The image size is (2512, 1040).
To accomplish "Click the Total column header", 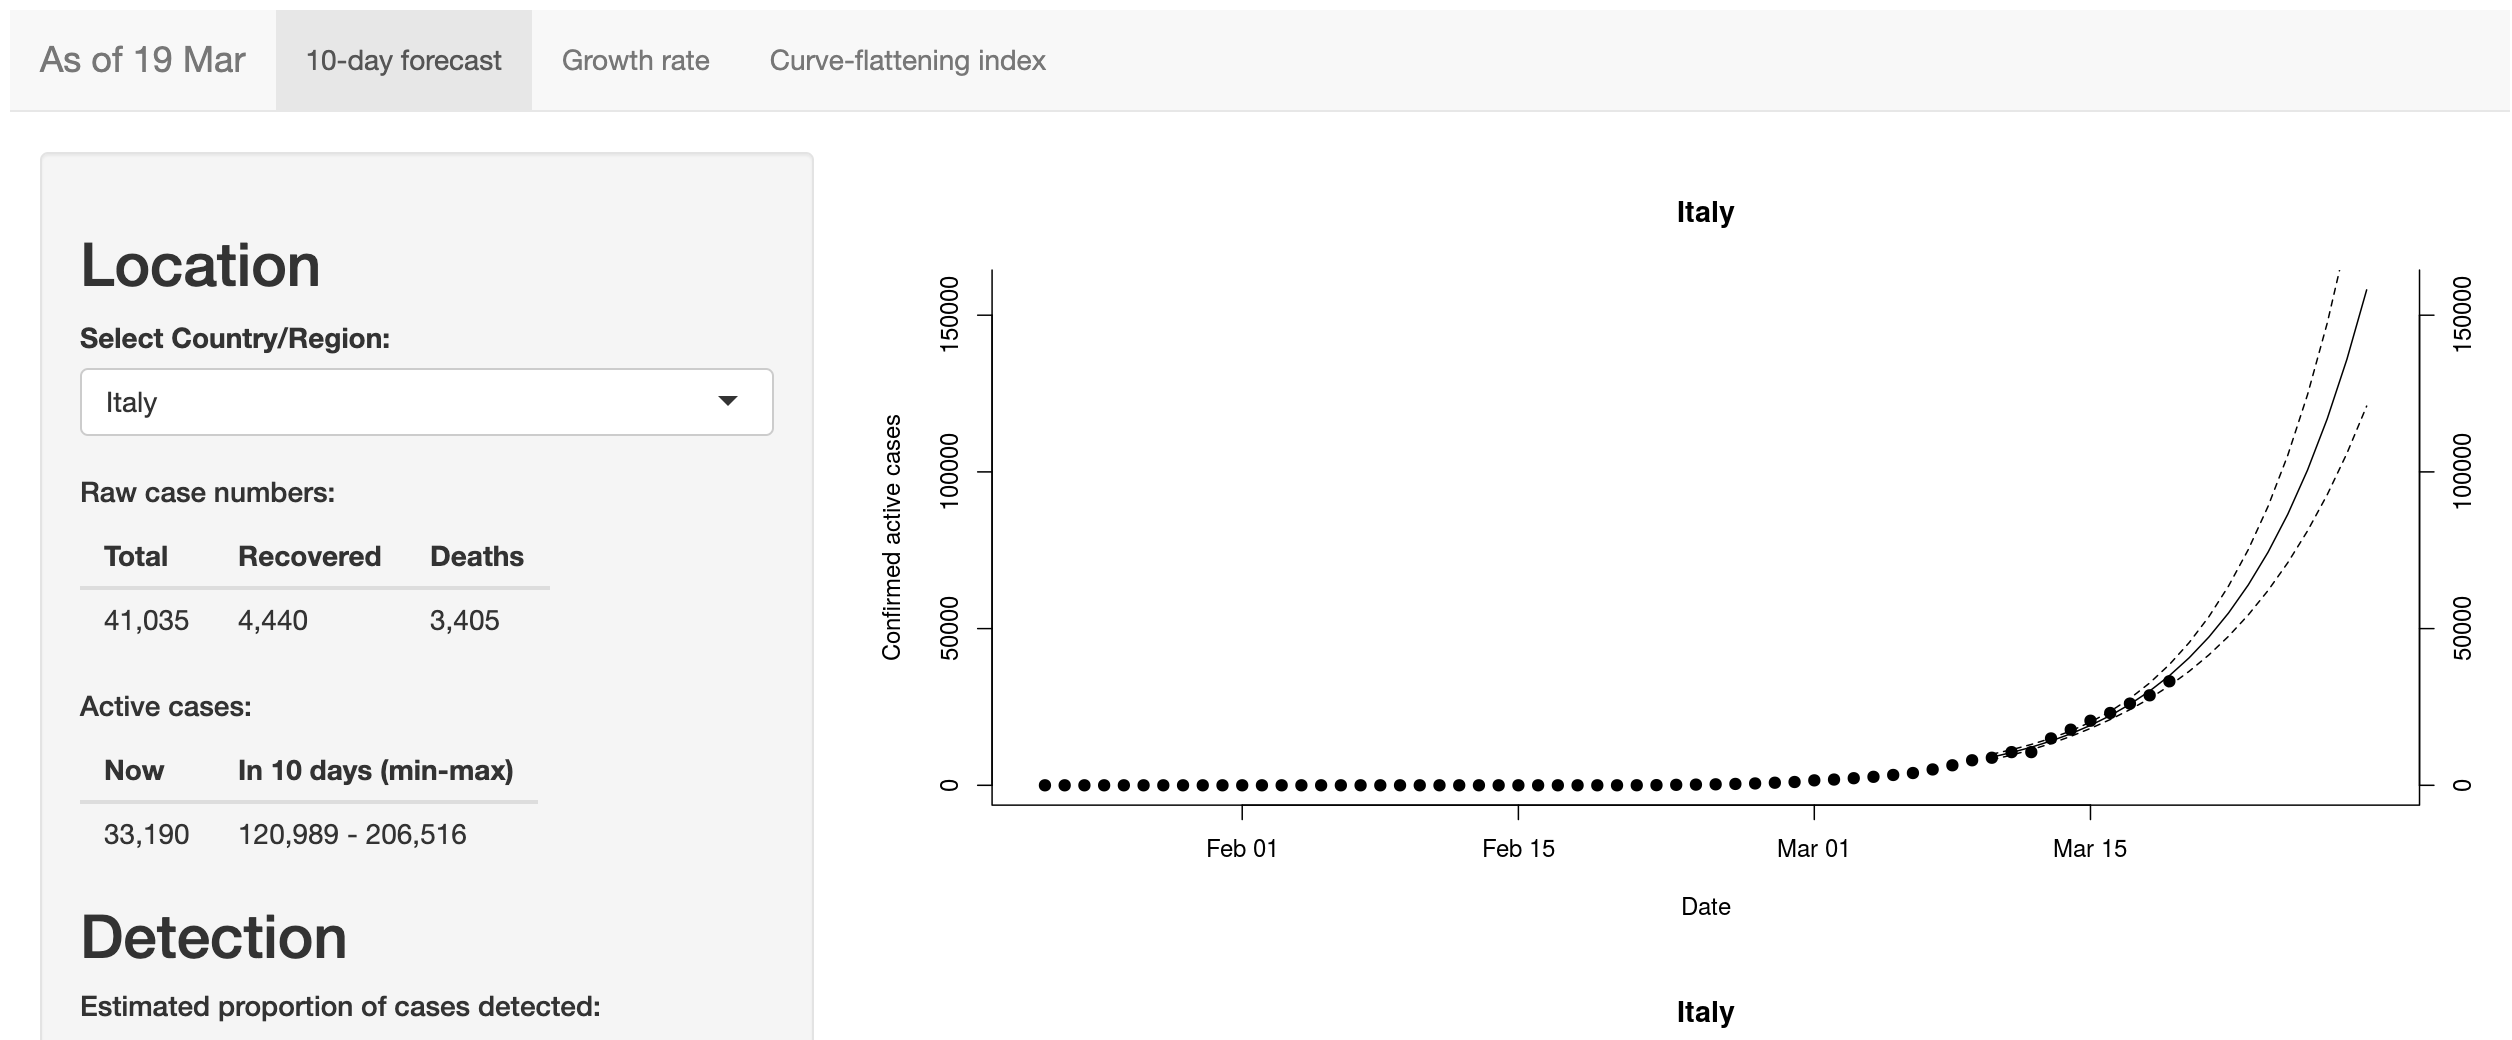I will pos(136,556).
